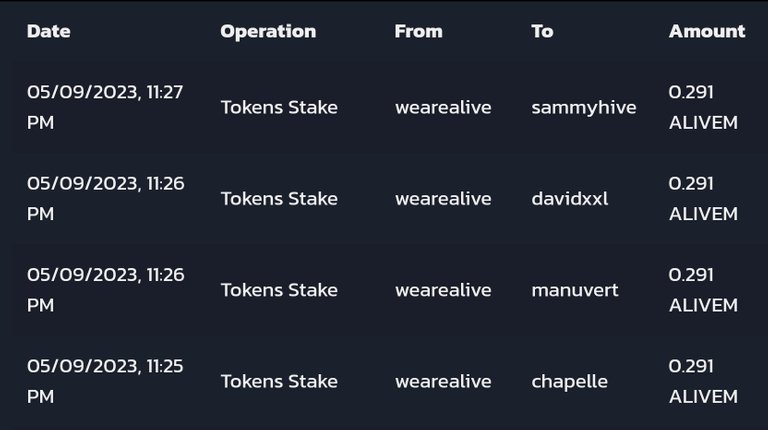
Task: Click the Operation column header
Action: 268,31
